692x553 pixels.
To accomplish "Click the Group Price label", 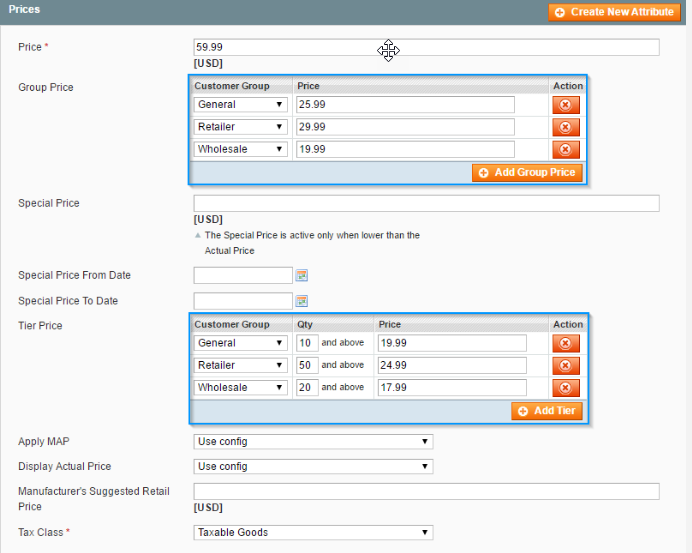I will click(46, 87).
